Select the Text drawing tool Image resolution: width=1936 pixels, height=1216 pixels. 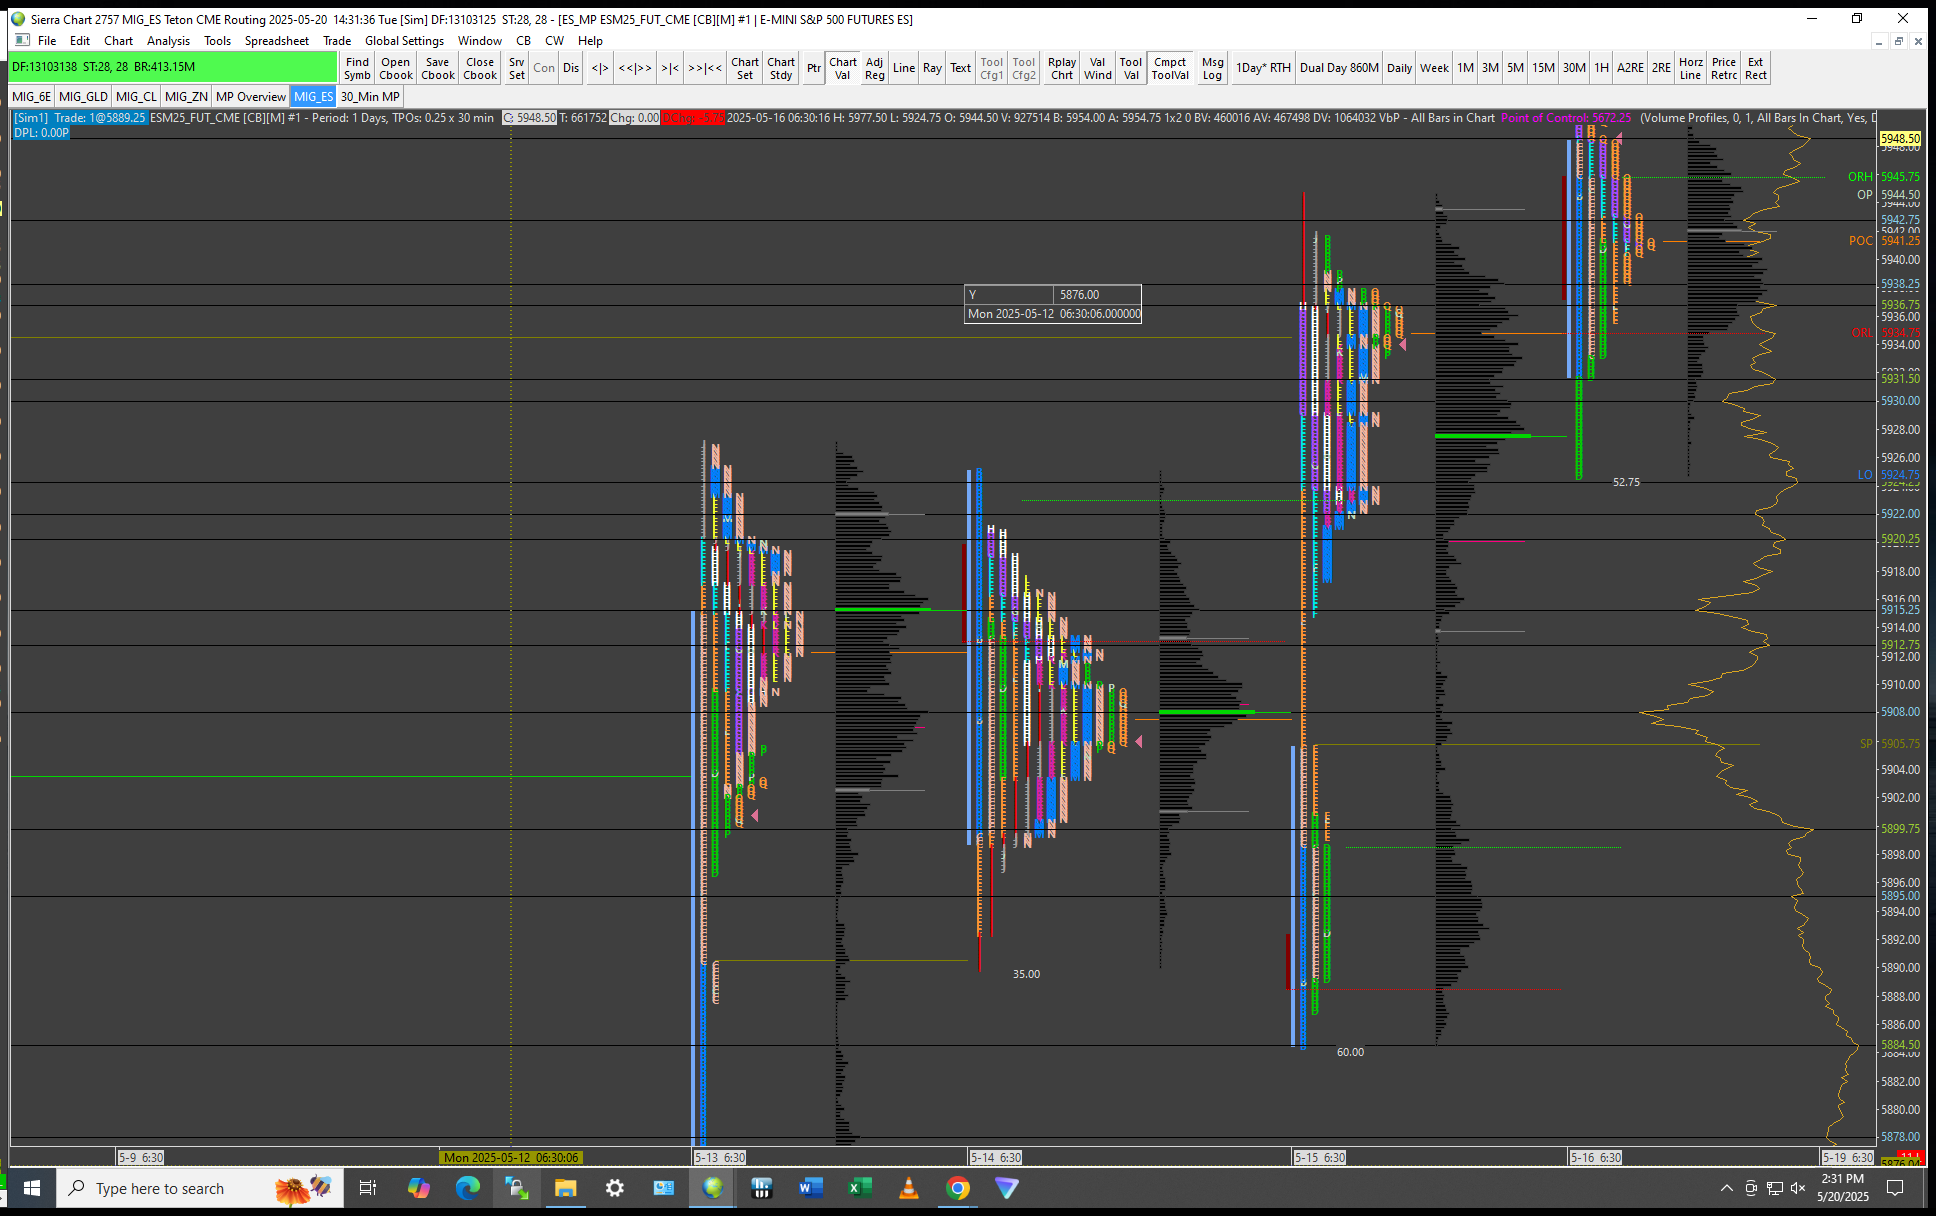pos(960,68)
